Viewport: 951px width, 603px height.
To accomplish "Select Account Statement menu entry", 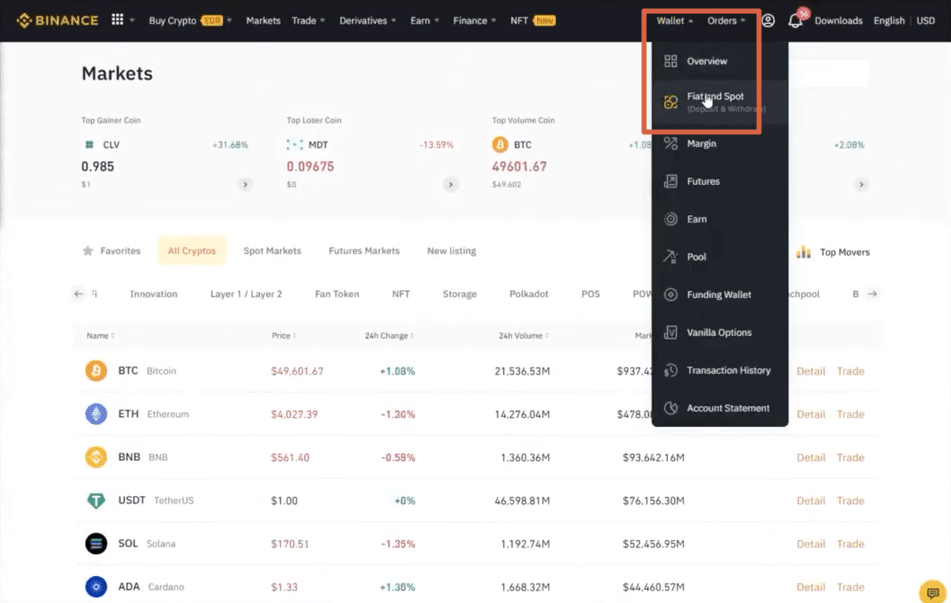I will [x=720, y=408].
